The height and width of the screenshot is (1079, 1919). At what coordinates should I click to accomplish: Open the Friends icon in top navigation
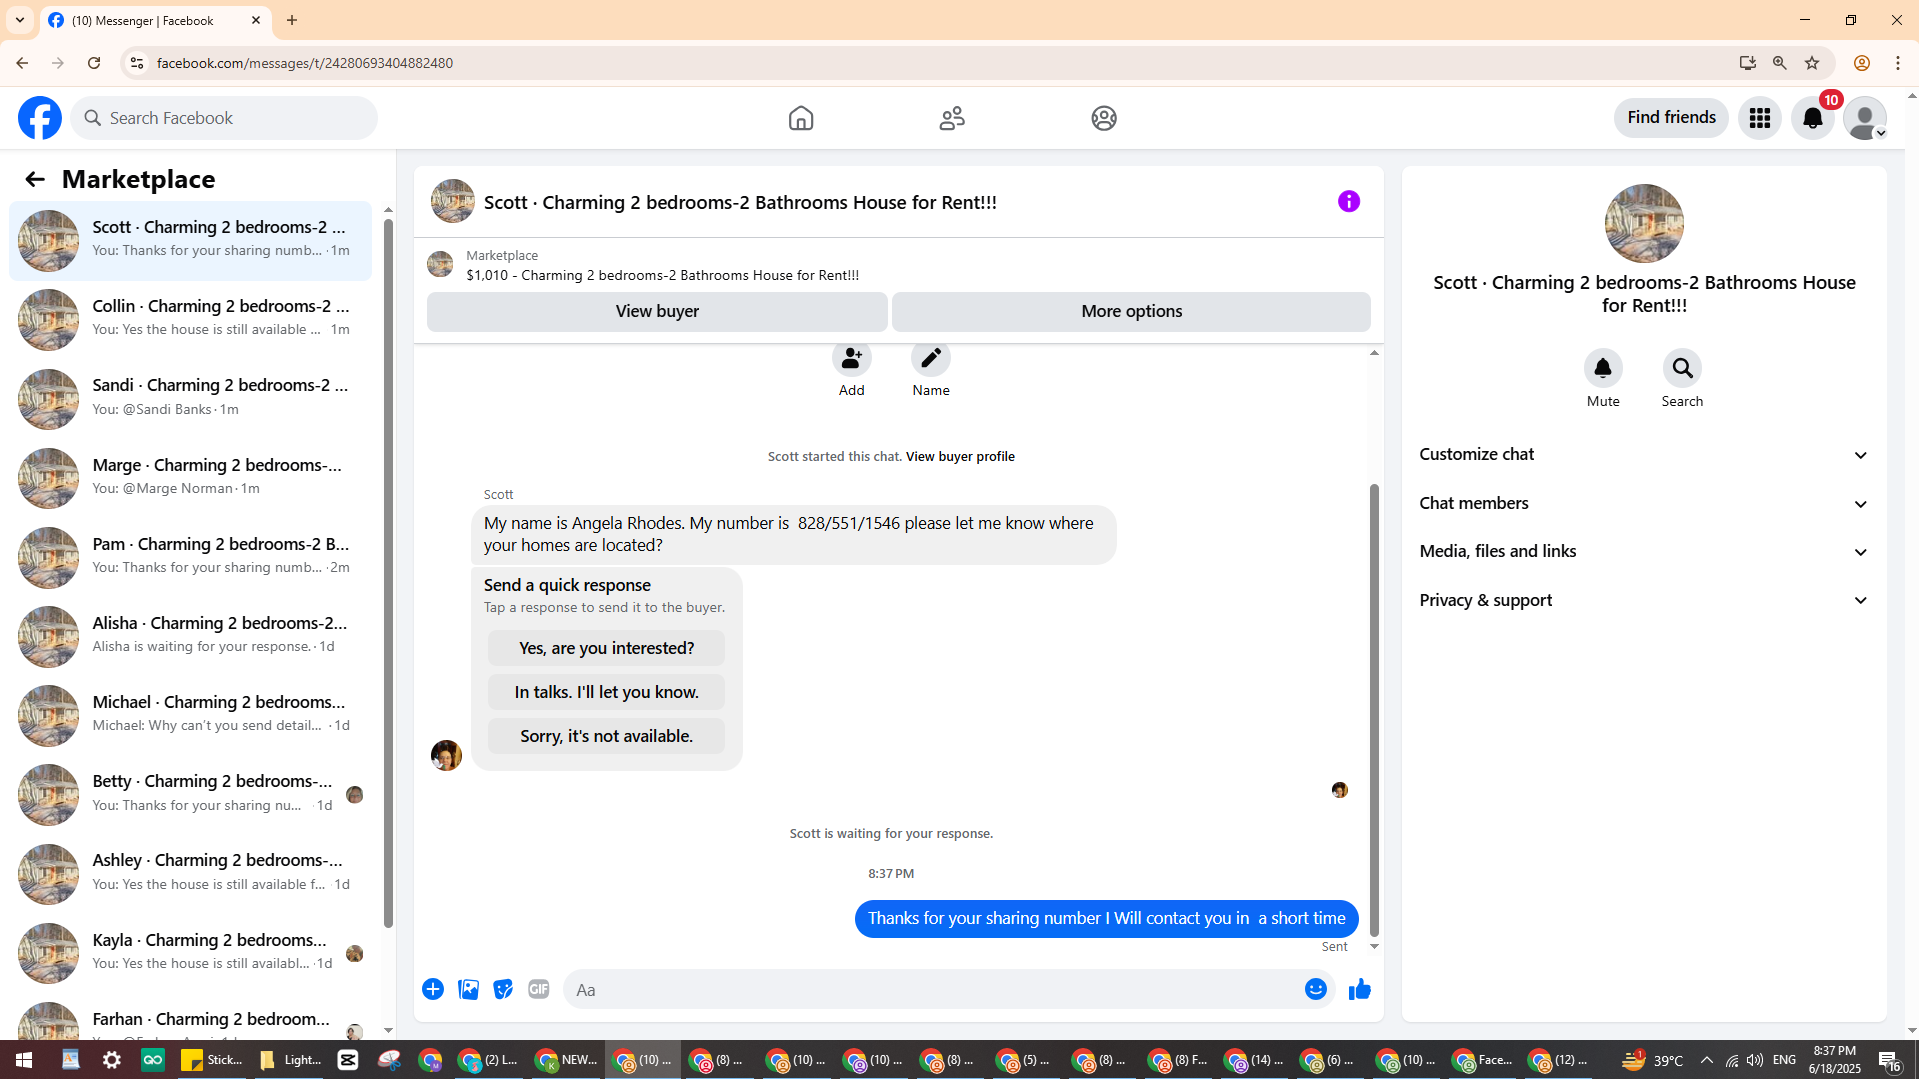[x=952, y=118]
